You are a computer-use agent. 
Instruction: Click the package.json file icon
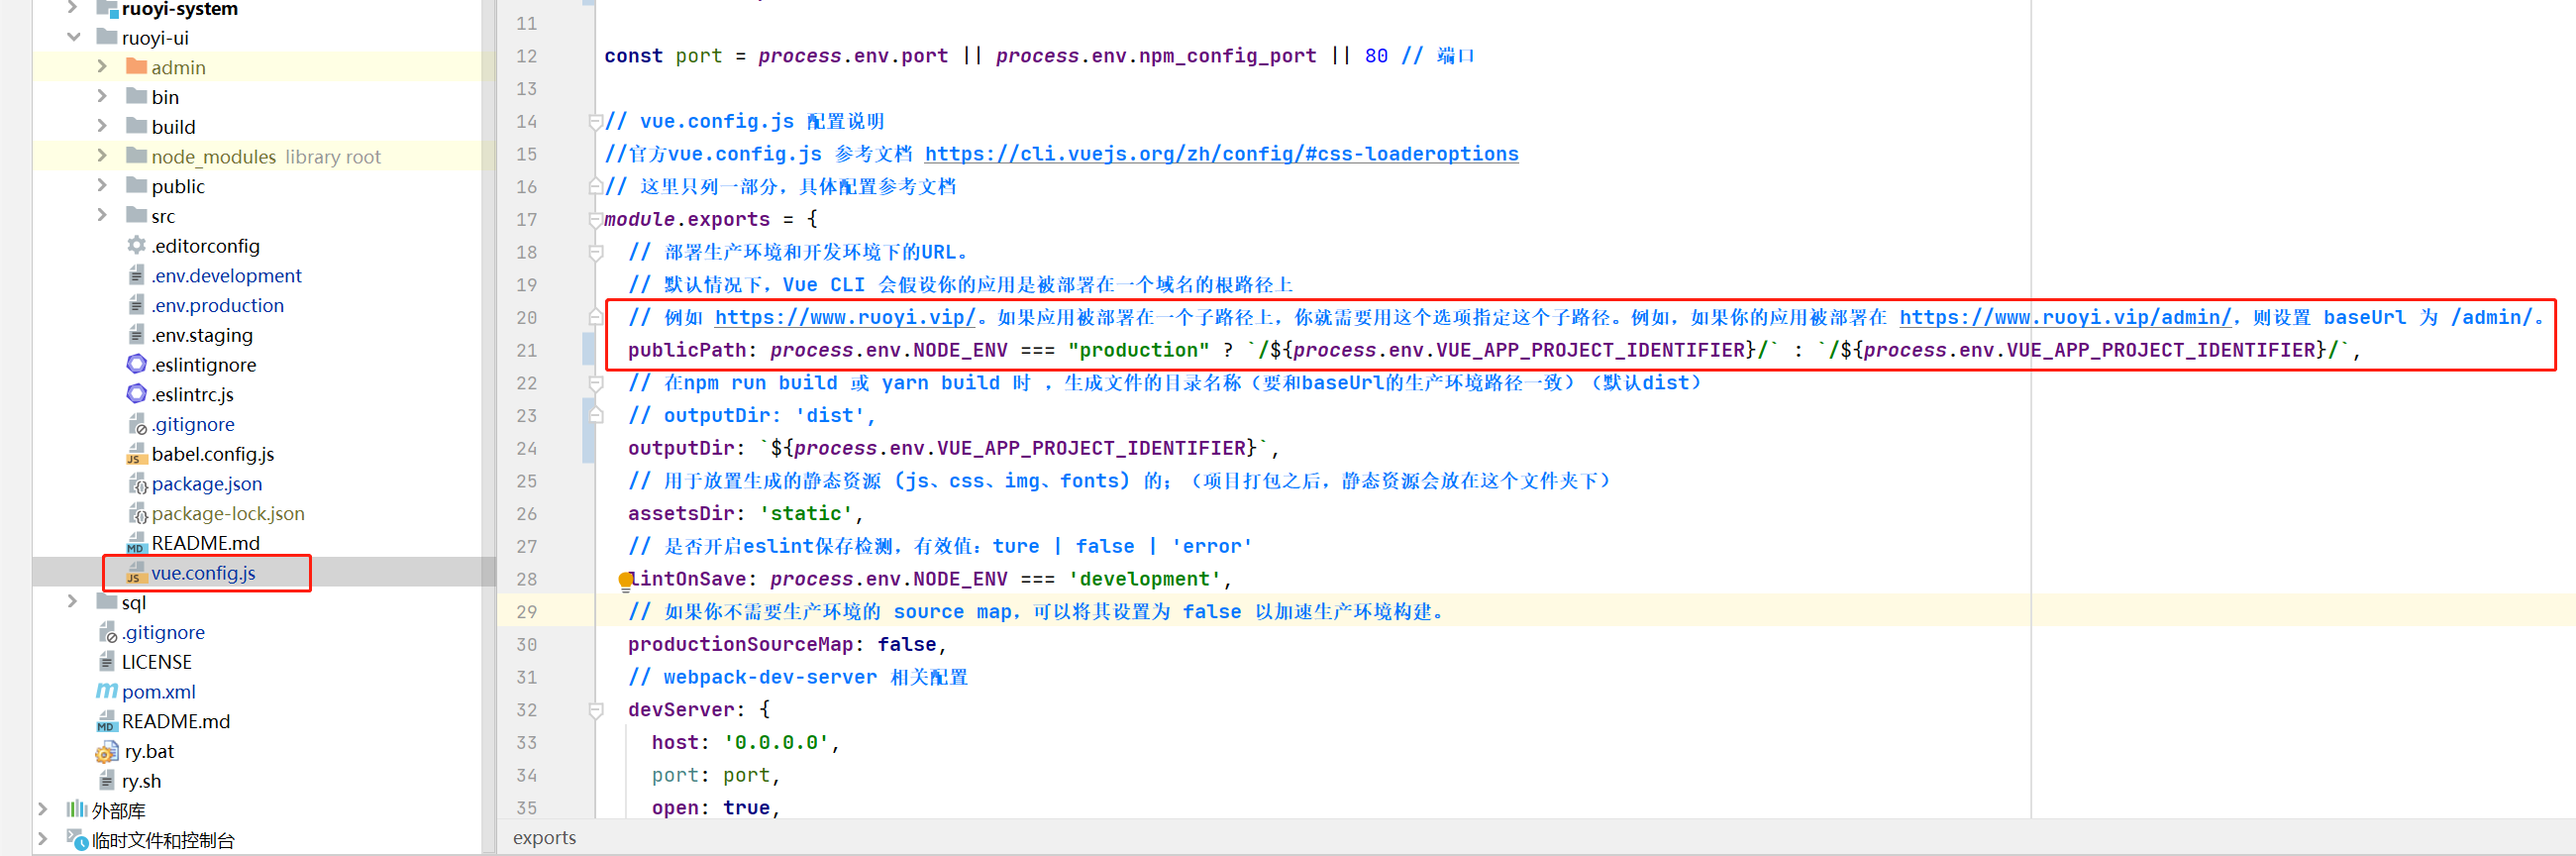137,485
